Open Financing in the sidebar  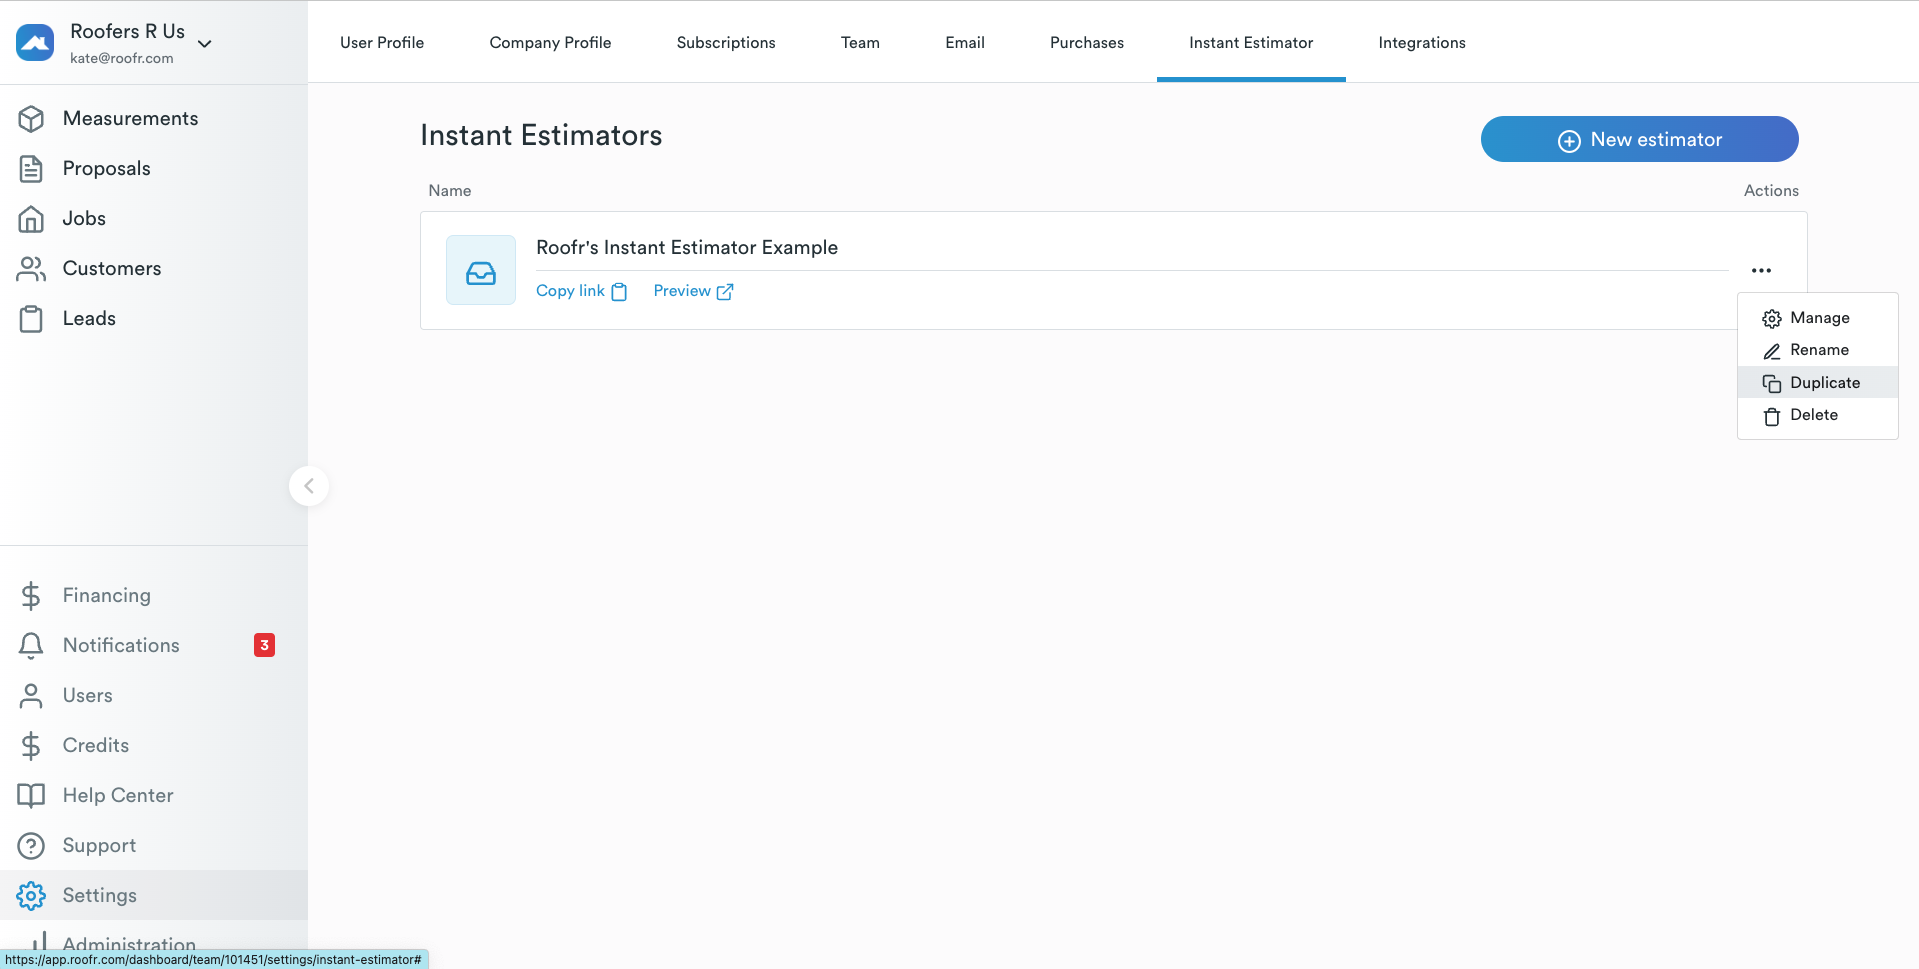click(x=154, y=596)
